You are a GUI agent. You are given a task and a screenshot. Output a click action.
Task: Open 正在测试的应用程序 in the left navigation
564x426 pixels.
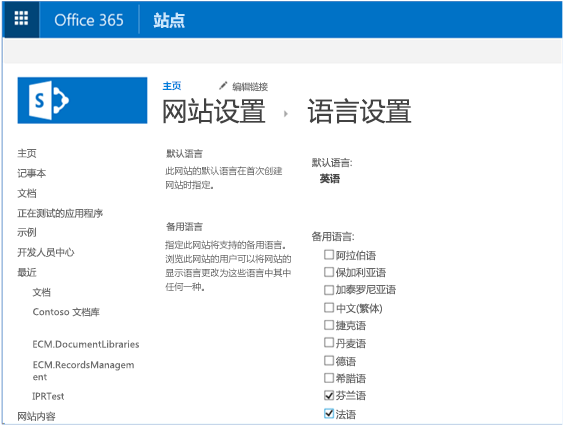click(60, 213)
